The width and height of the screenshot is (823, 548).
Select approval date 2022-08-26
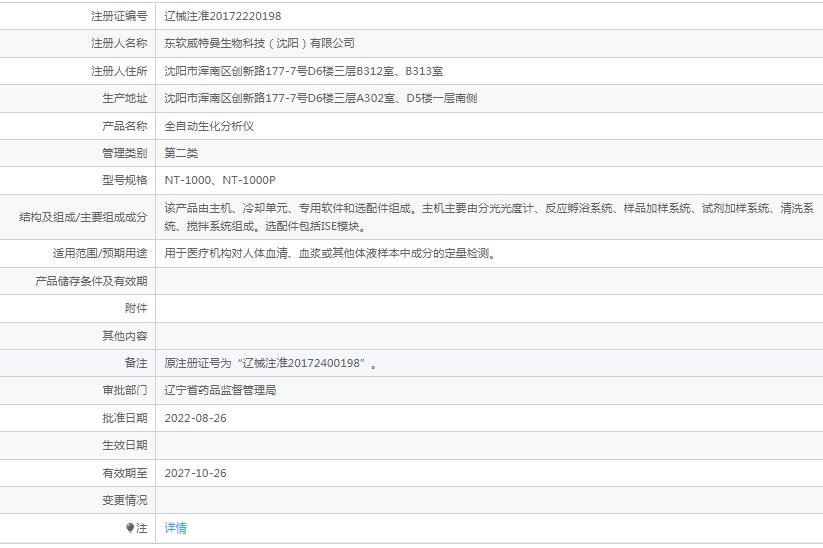[195, 418]
